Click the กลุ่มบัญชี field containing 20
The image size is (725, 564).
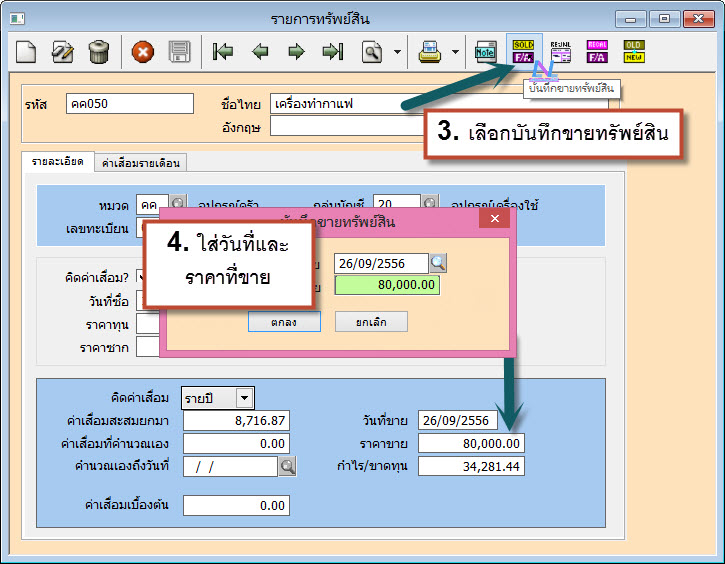(396, 203)
